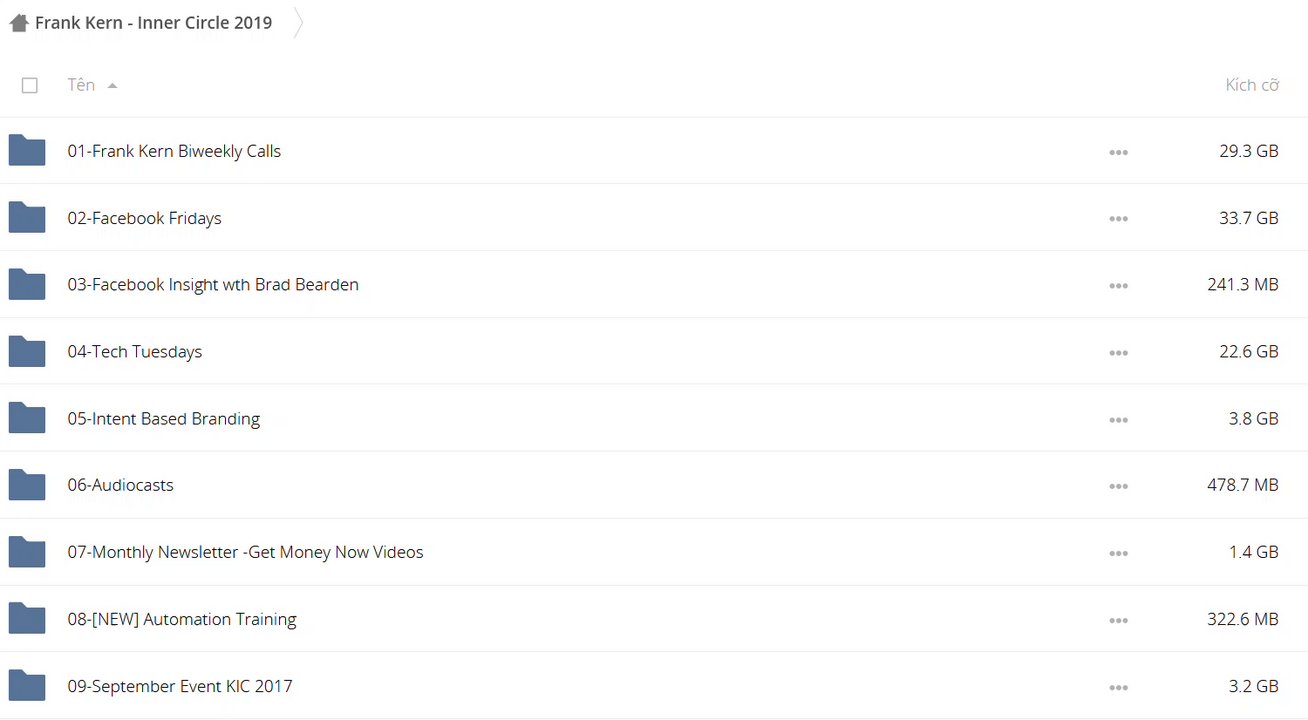Click folder icon for 06-Audiocasts

[x=27, y=485]
